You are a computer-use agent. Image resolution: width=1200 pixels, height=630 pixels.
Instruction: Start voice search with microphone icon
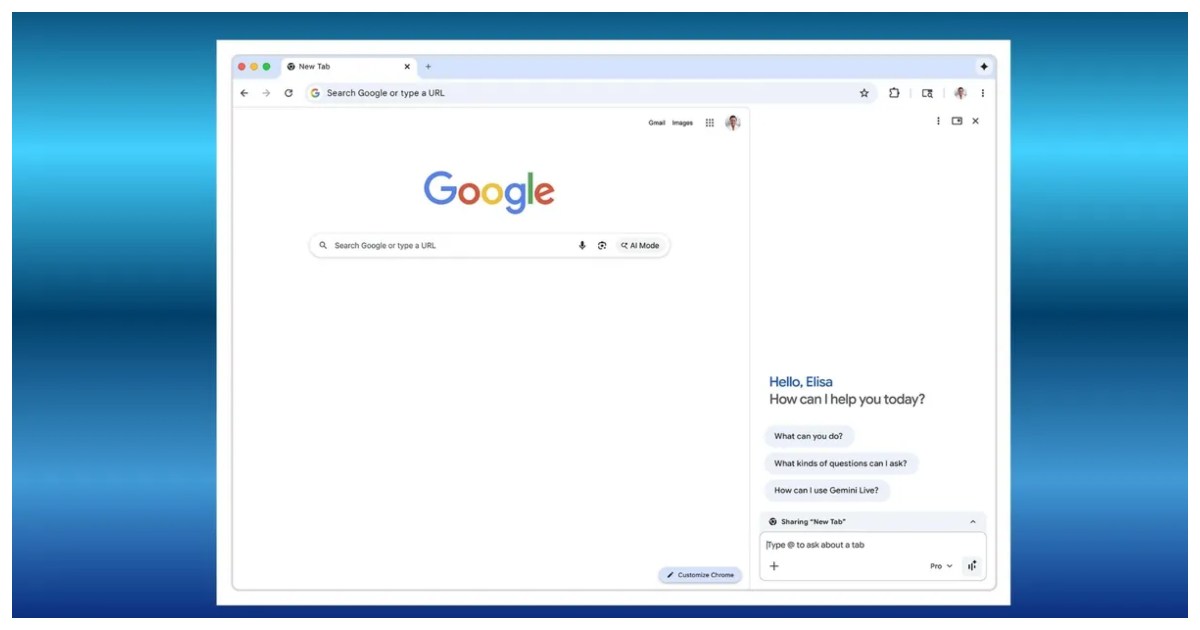click(x=582, y=245)
